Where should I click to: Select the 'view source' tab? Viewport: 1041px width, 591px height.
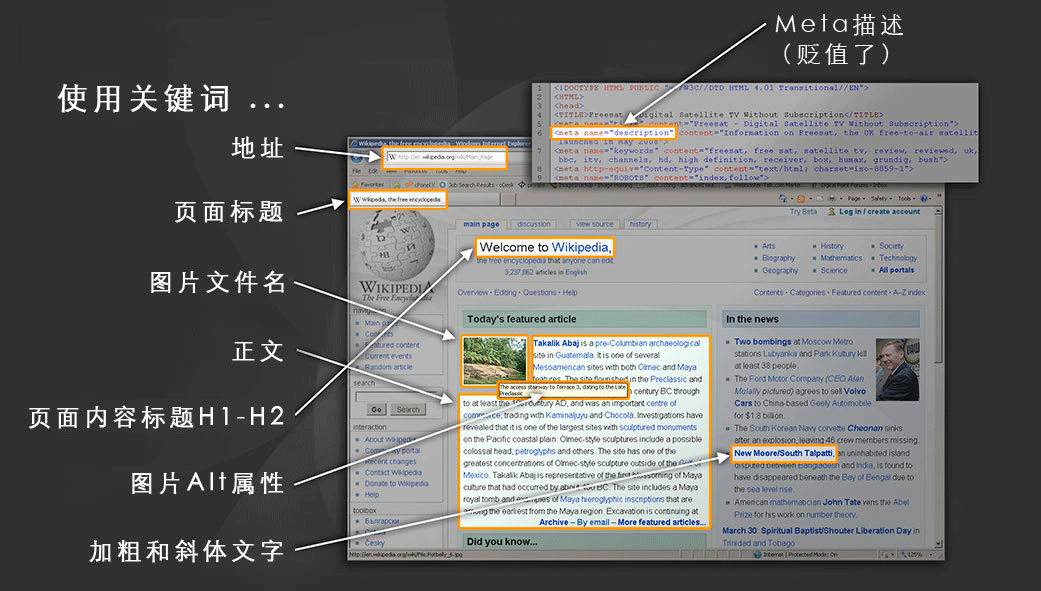click(594, 224)
